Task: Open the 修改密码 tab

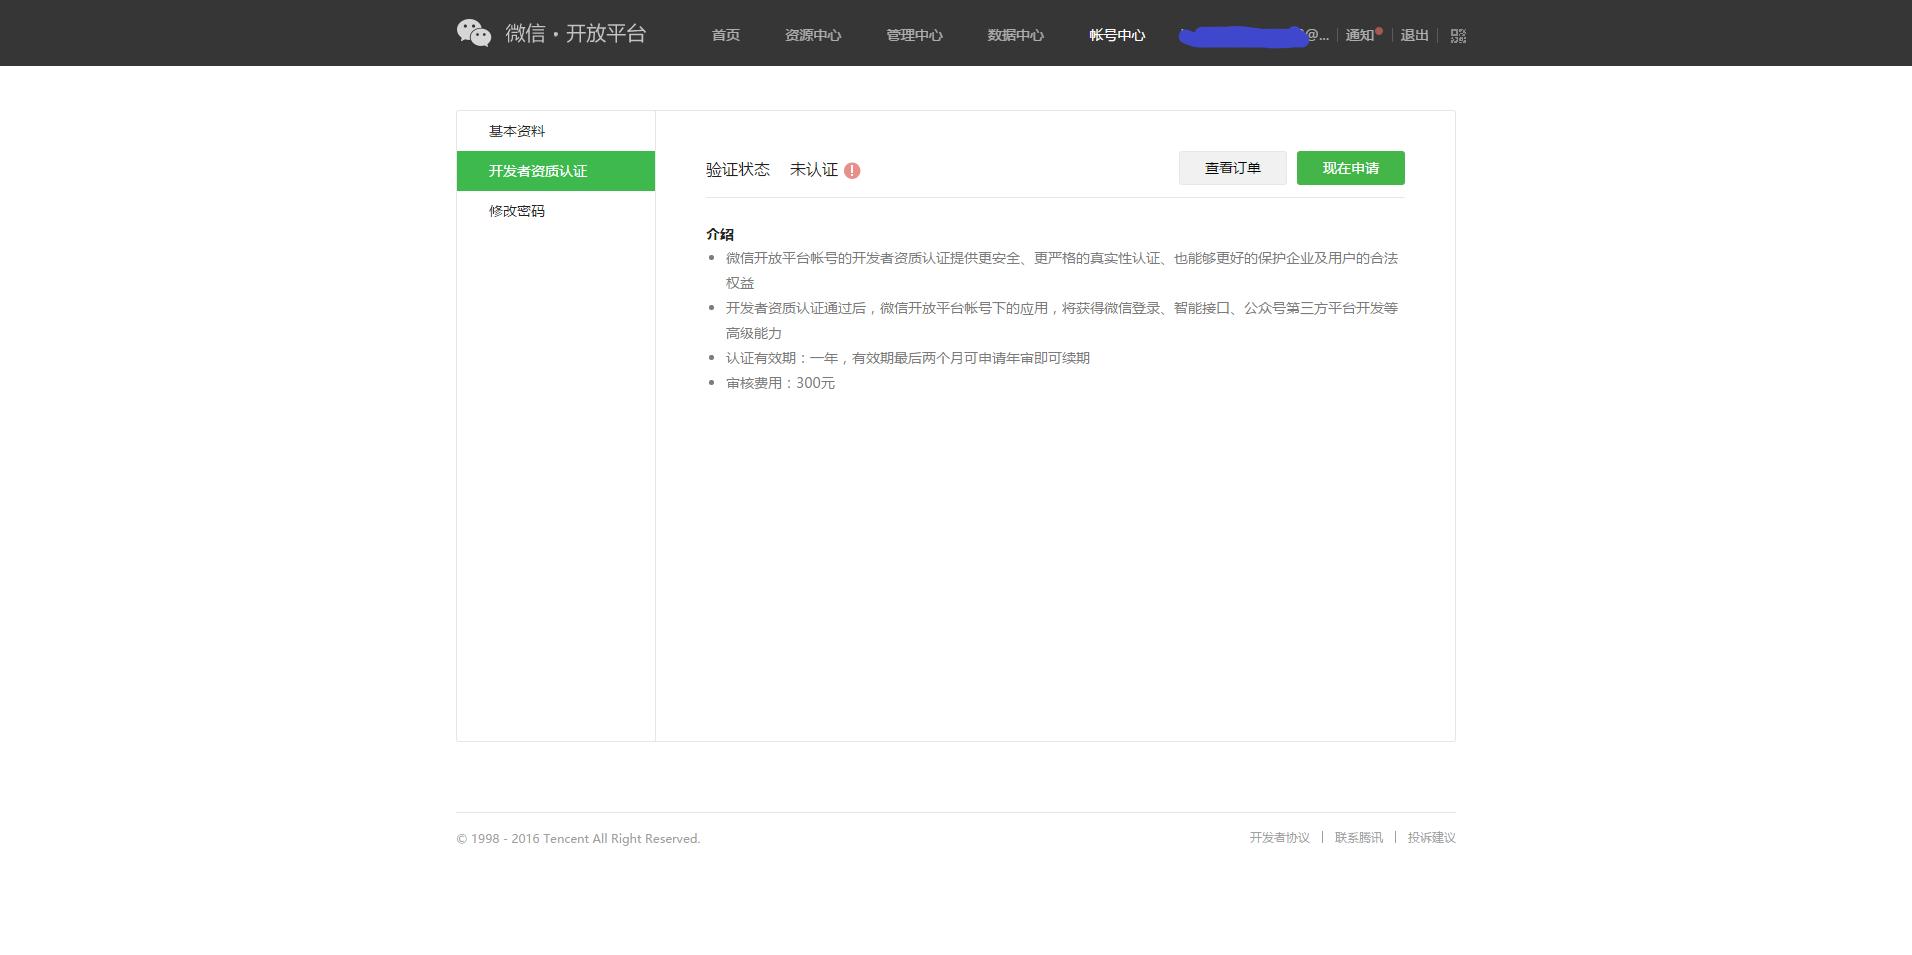Action: click(516, 211)
